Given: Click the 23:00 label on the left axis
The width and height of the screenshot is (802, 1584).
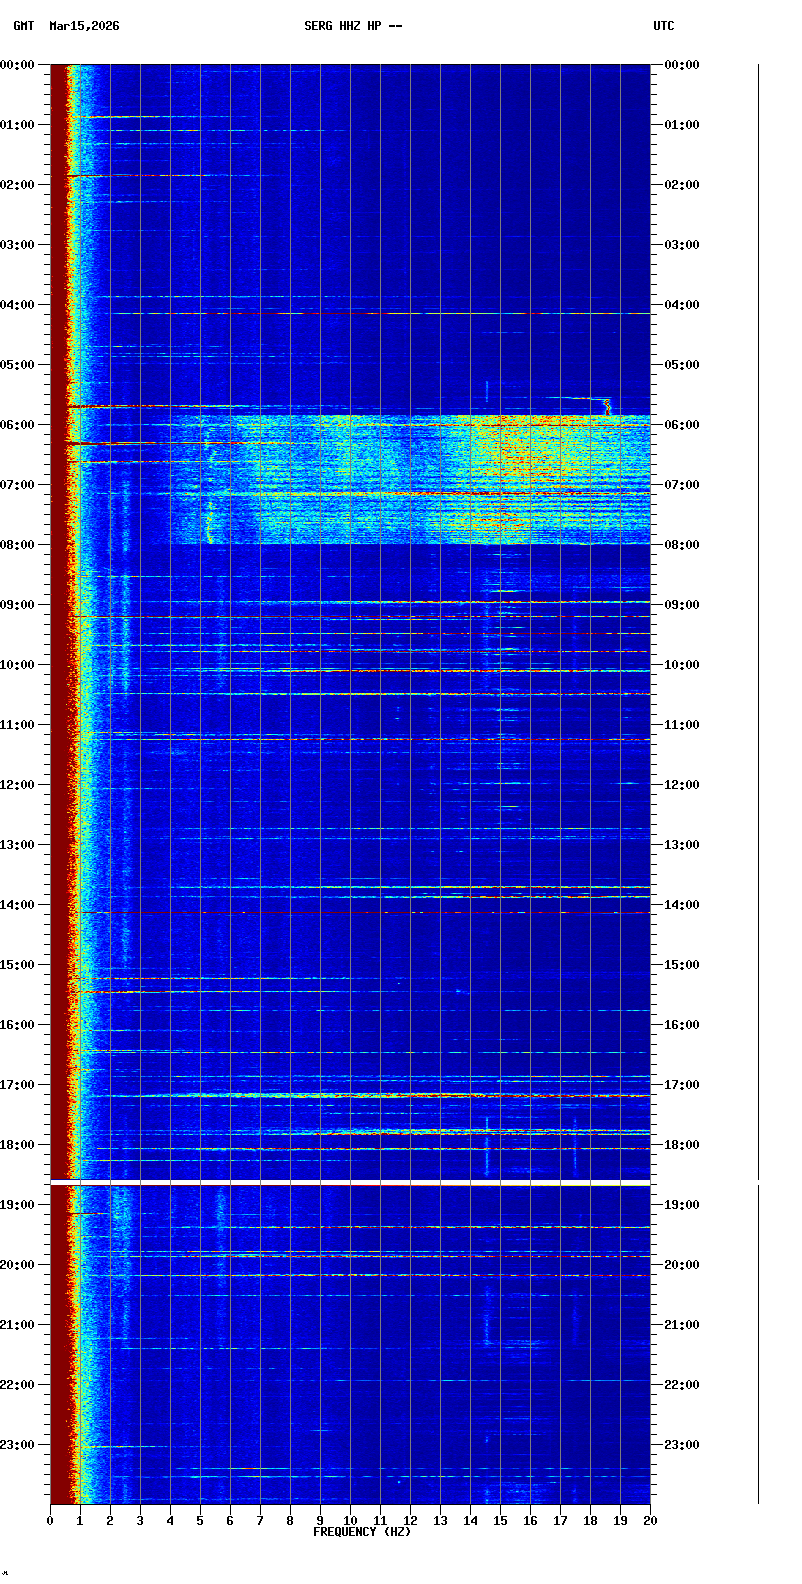Looking at the screenshot, I should (18, 1445).
